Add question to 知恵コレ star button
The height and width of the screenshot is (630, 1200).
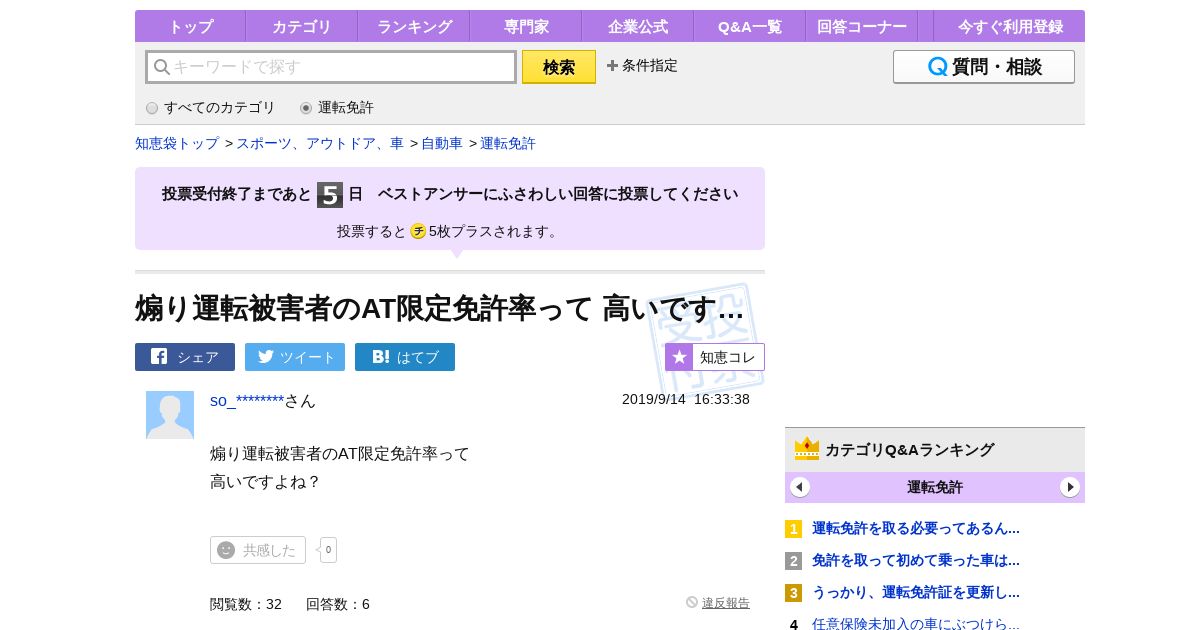pyautogui.click(x=715, y=357)
